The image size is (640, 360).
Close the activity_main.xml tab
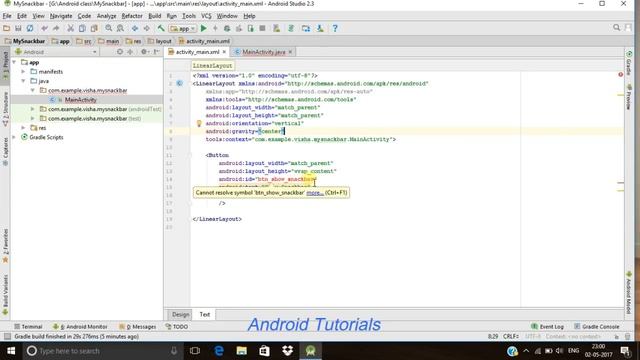224,52
